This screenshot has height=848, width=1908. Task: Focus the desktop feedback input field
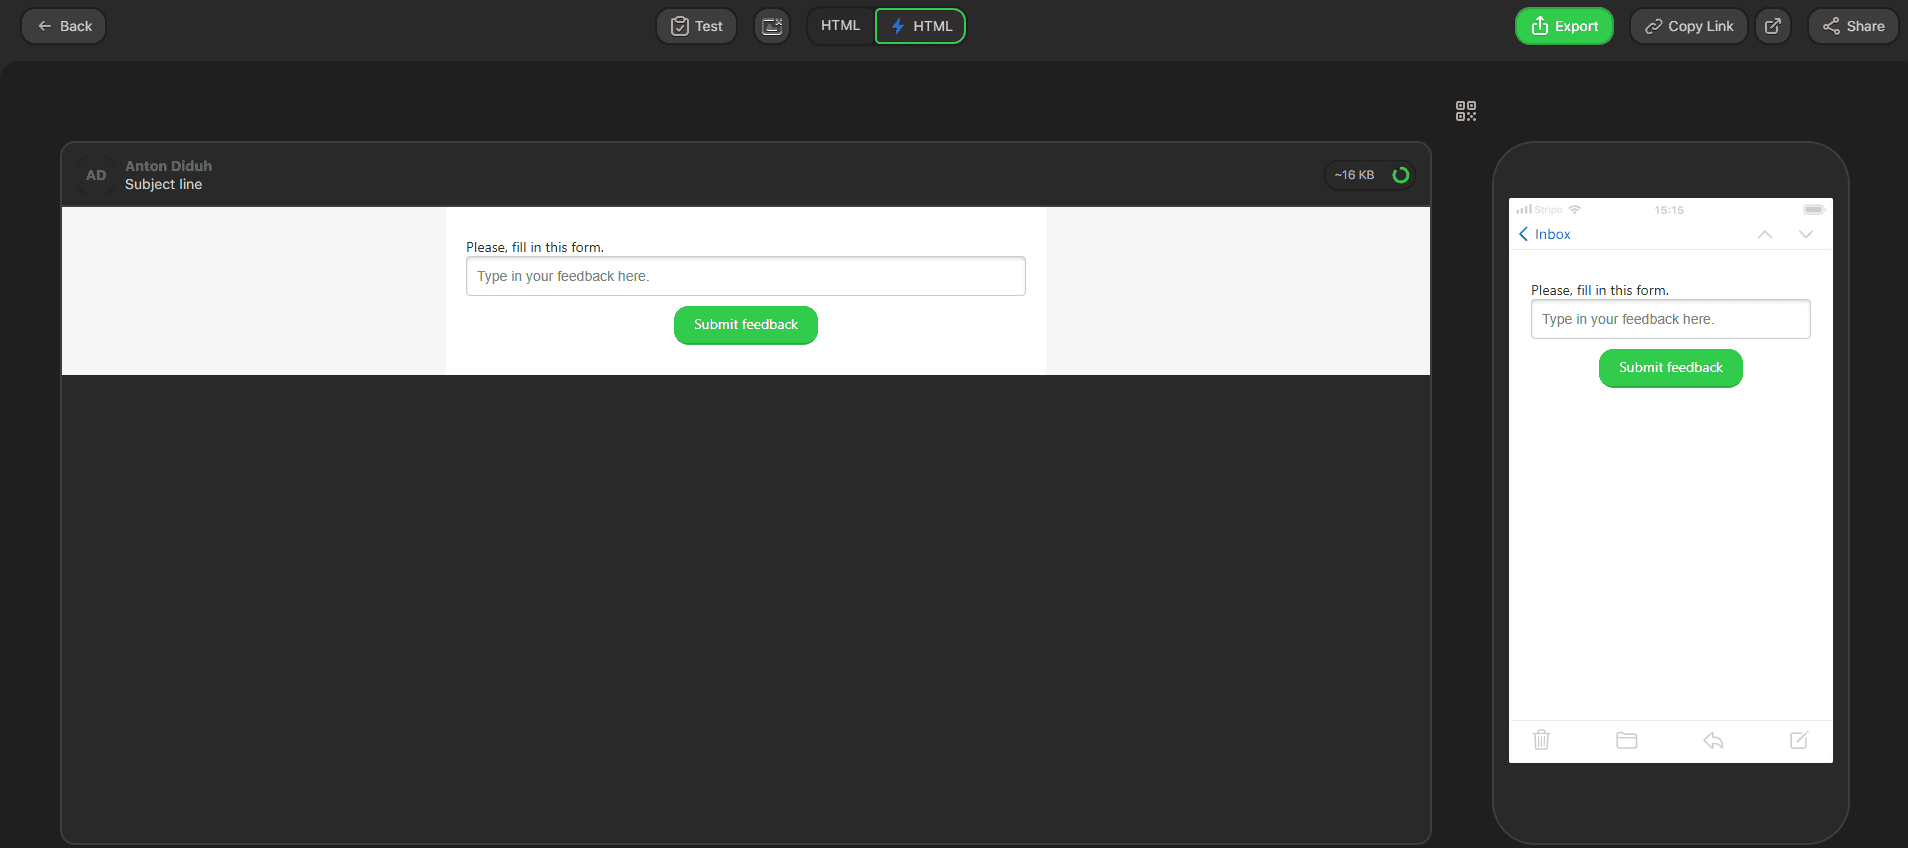click(745, 276)
